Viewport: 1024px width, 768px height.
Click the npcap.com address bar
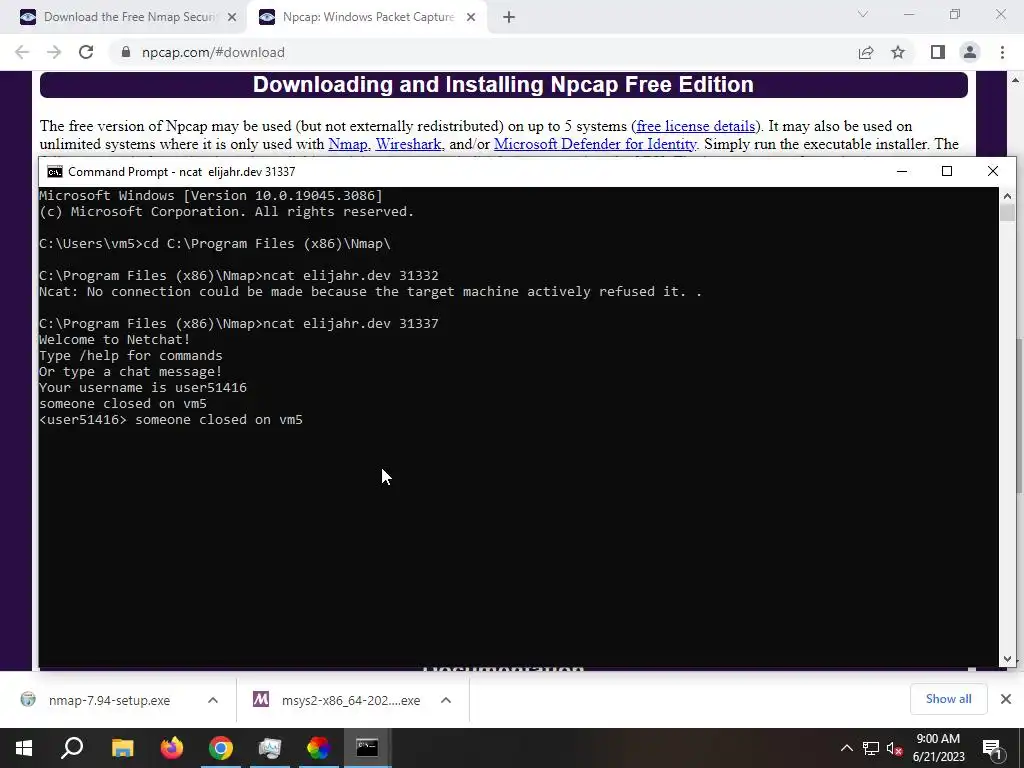483,52
